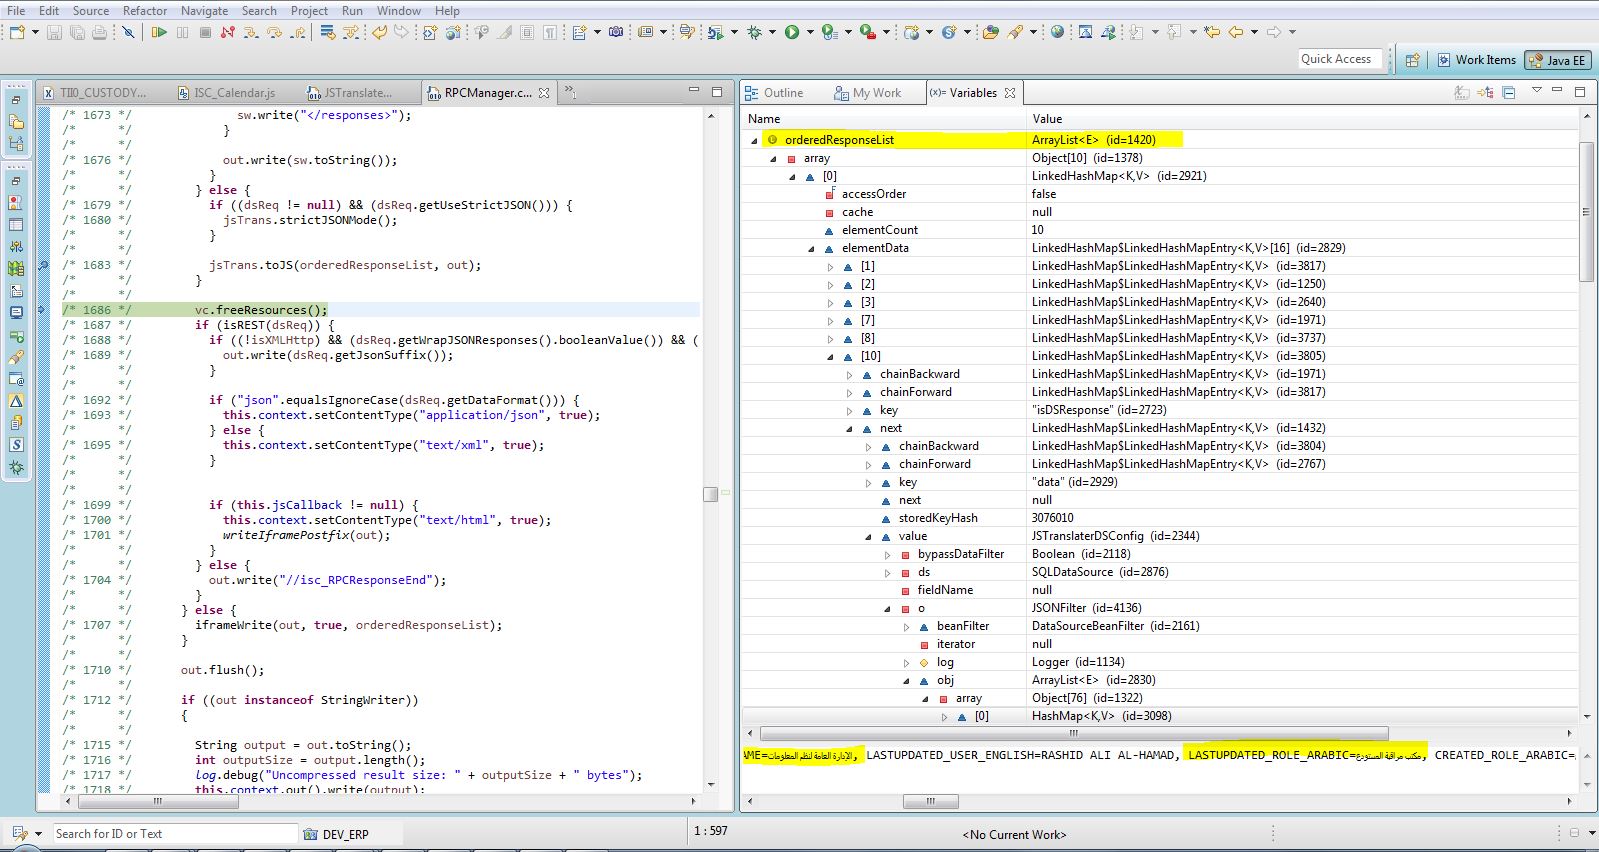The width and height of the screenshot is (1599, 852).
Task: Select the Java EE perspective button
Action: coord(1556,60)
